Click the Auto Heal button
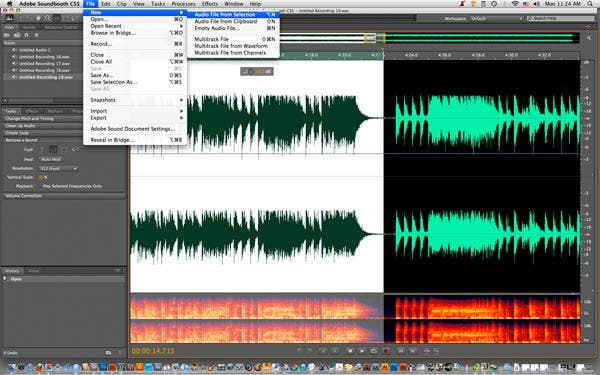 [51, 159]
